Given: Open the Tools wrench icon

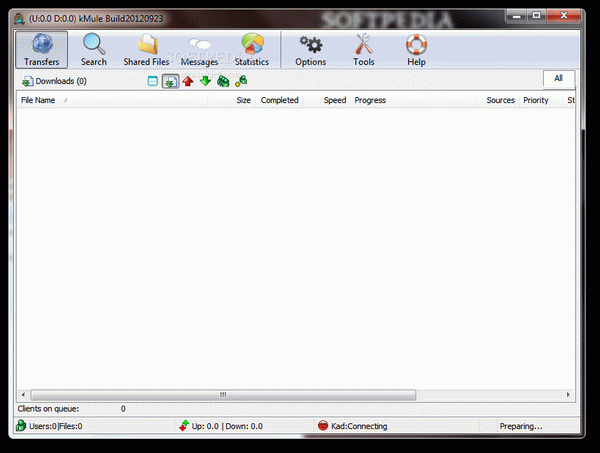Looking at the screenshot, I should pos(364,50).
